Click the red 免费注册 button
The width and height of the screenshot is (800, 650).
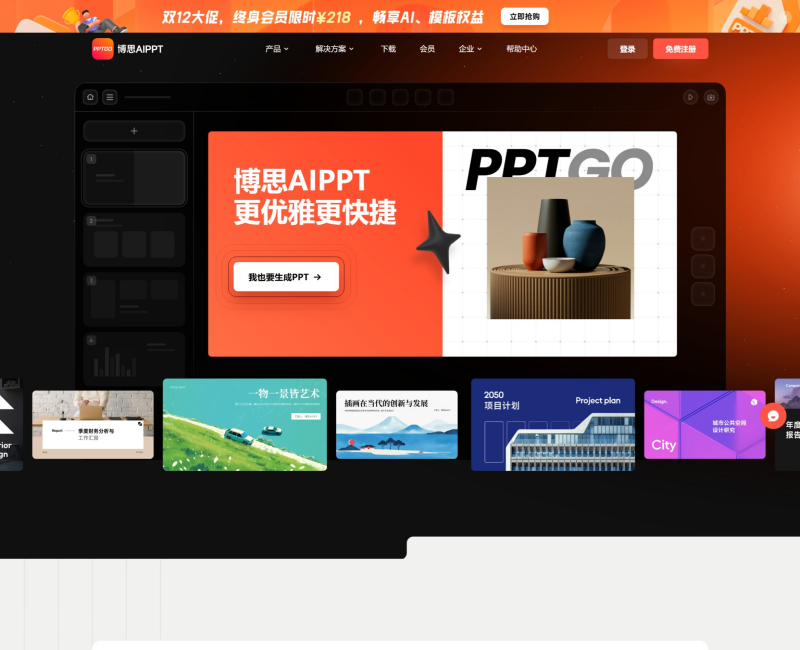tap(680, 48)
